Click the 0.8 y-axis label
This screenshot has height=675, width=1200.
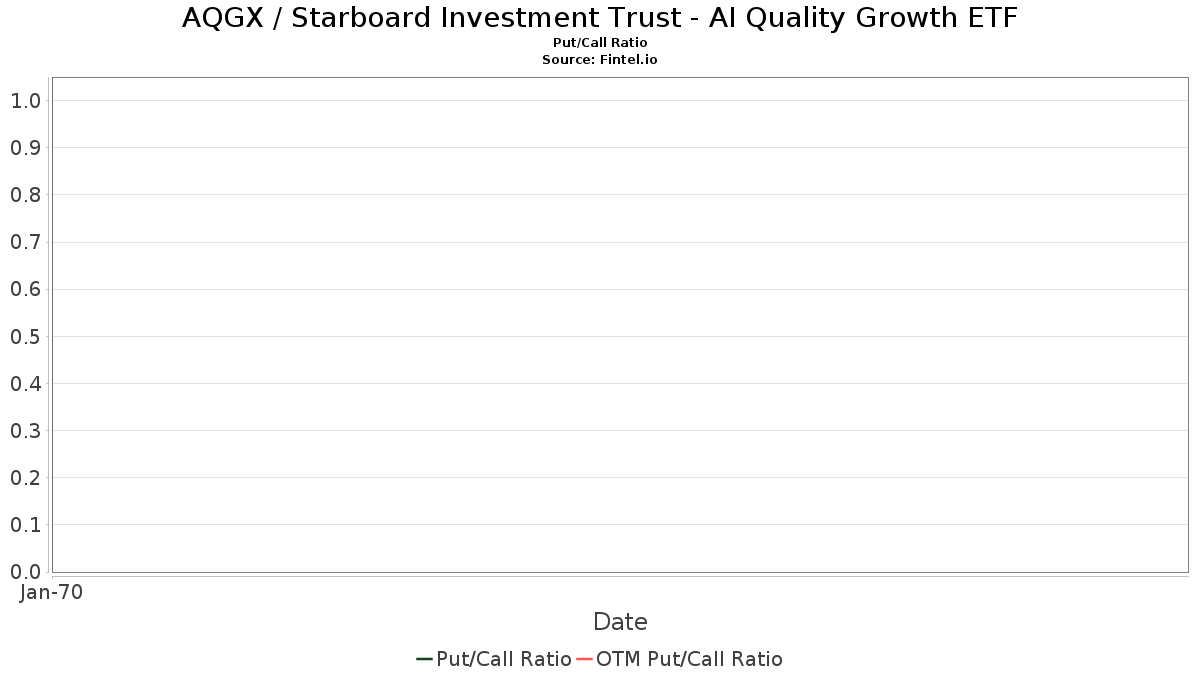pos(25,195)
